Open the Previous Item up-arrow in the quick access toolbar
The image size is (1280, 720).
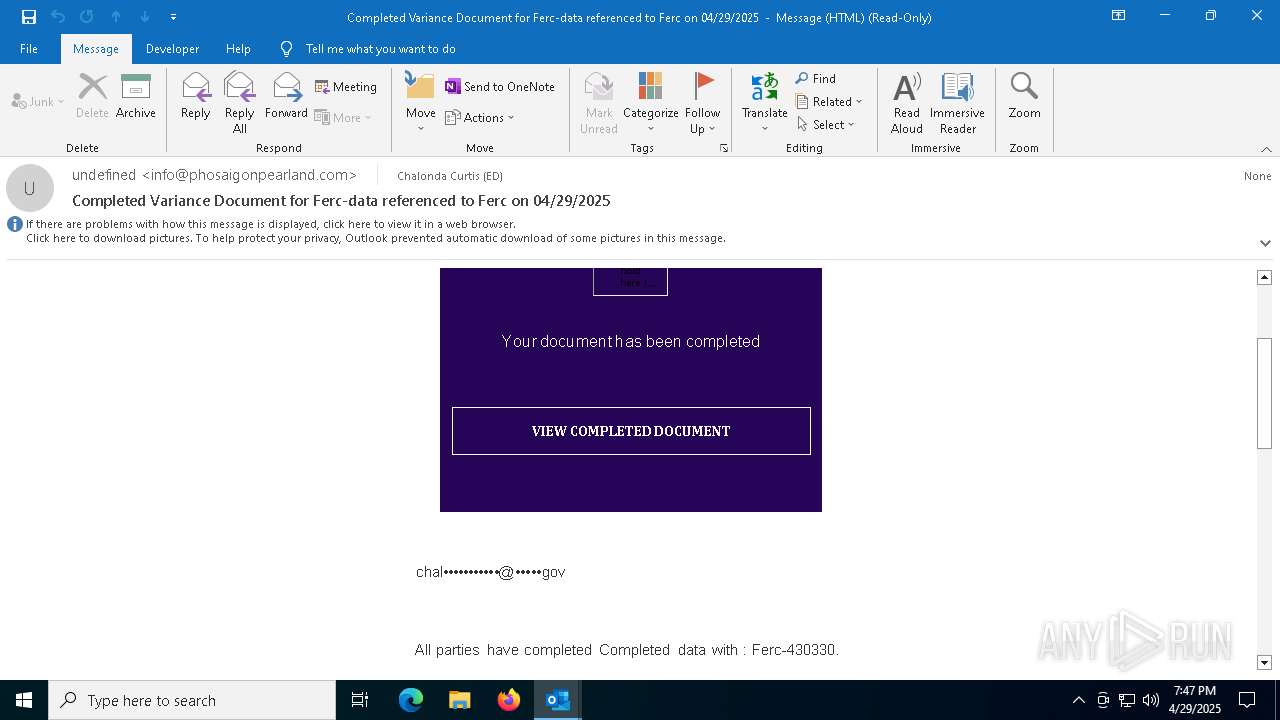116,17
